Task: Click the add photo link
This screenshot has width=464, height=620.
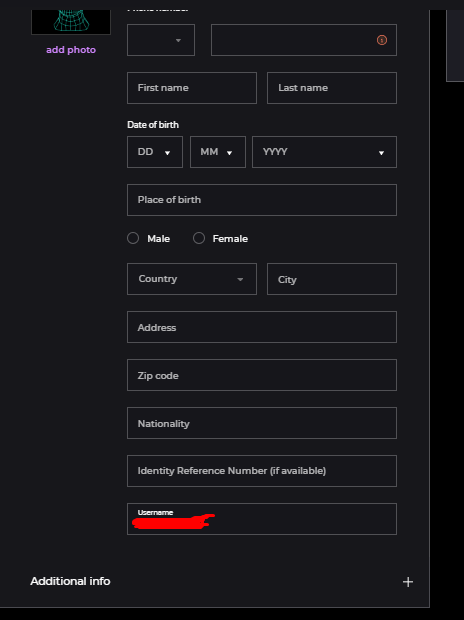Action: coord(71,50)
